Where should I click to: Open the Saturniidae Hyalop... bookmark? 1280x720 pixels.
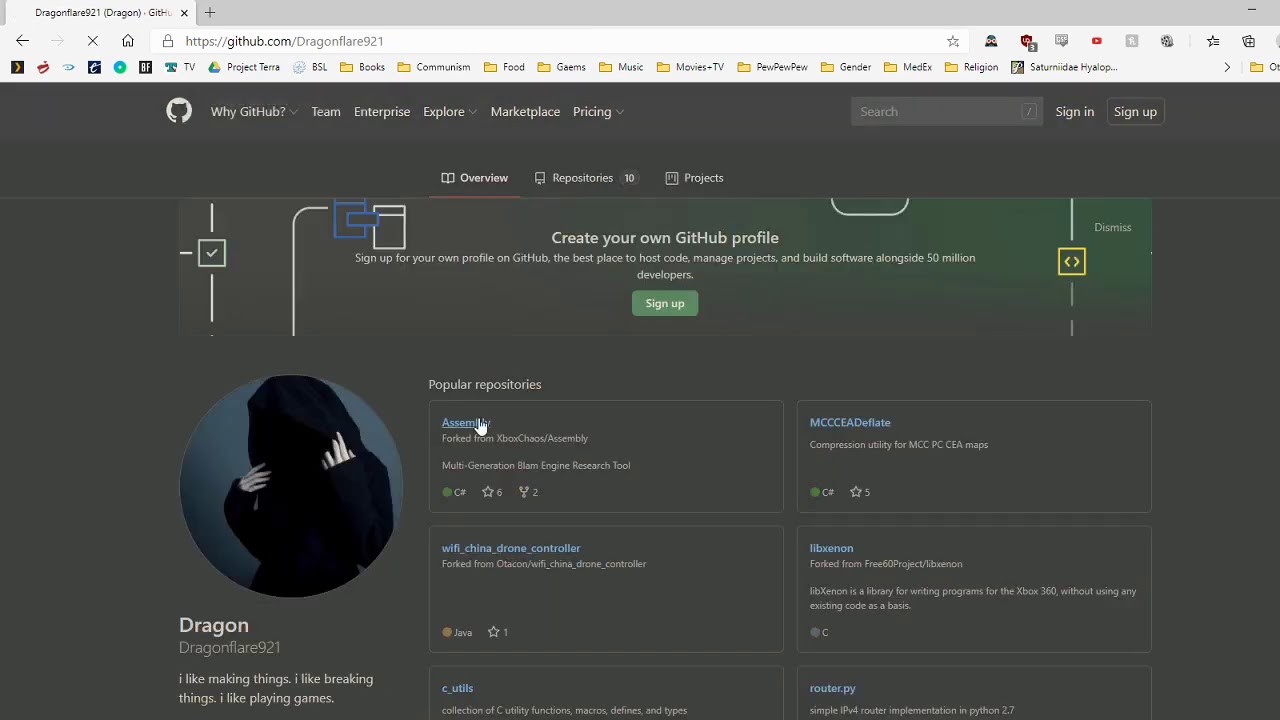click(1064, 67)
